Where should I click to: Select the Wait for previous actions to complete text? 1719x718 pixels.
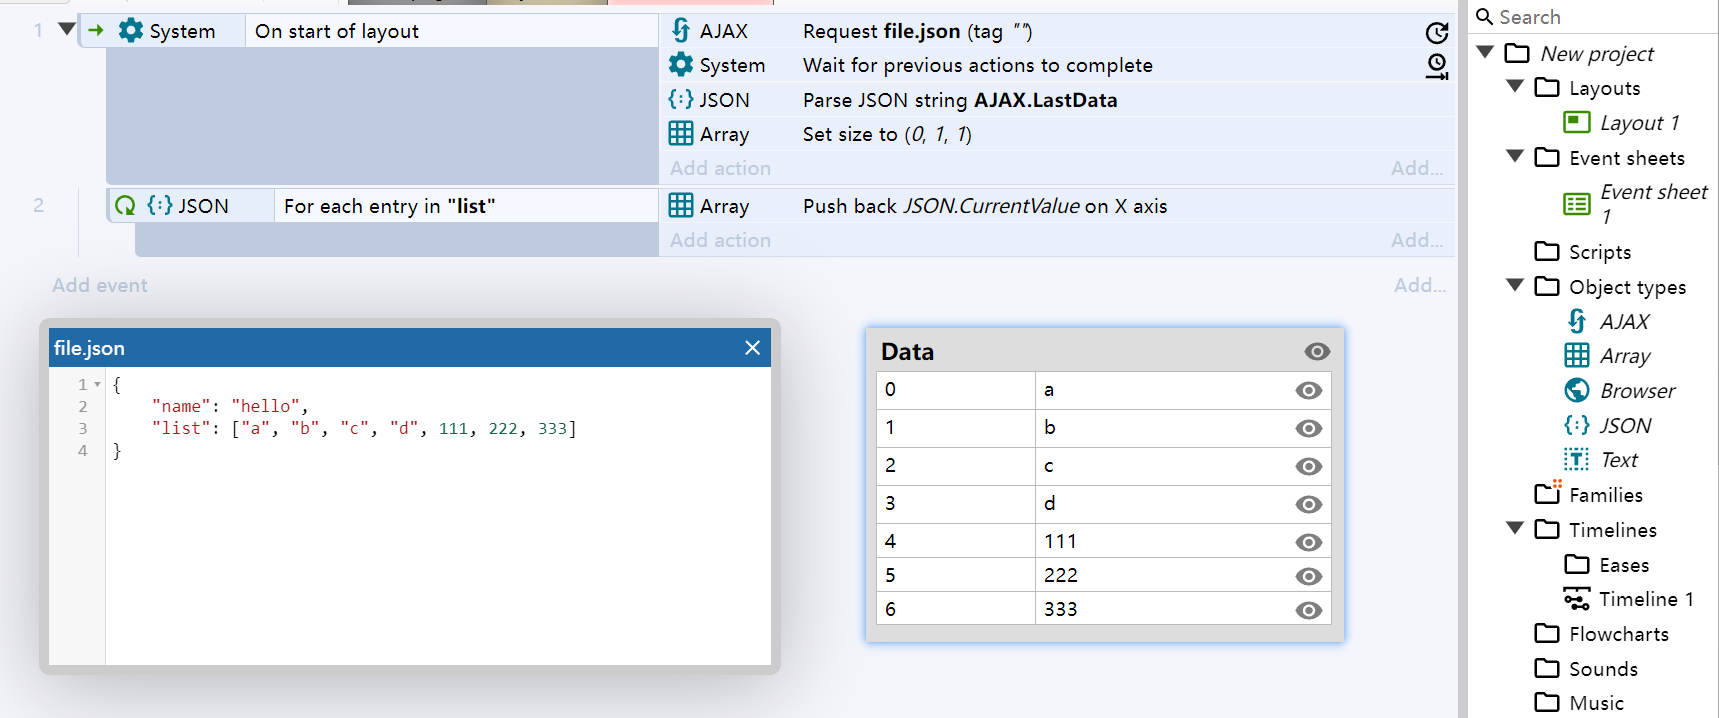[x=978, y=65]
